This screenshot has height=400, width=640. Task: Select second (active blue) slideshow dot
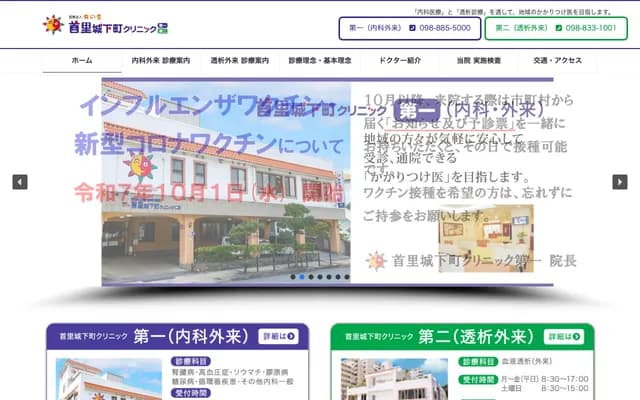[302, 277]
